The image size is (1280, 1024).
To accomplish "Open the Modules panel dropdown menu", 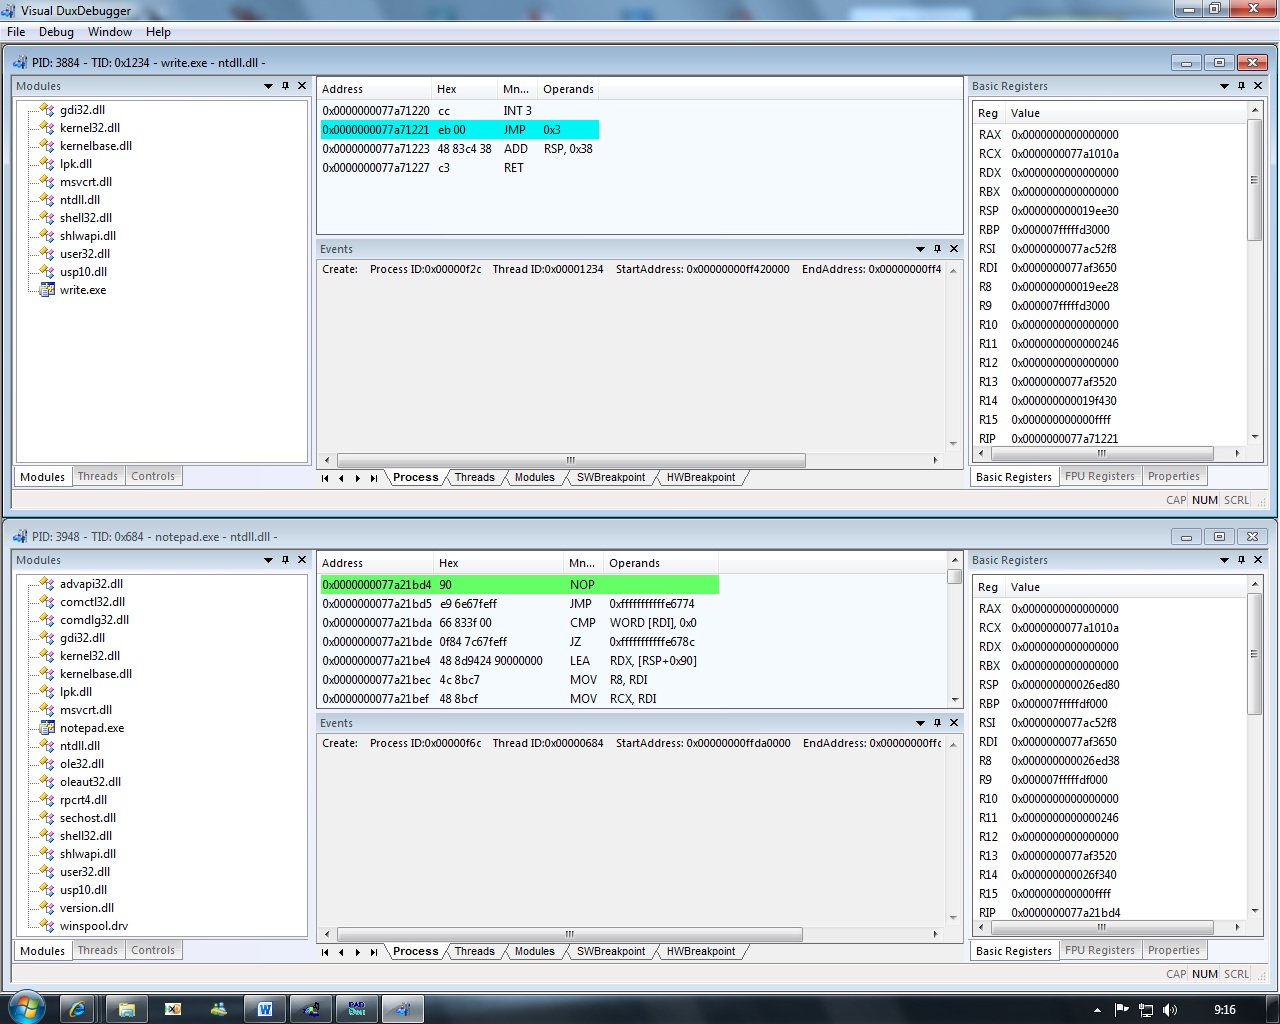I will click(x=270, y=86).
